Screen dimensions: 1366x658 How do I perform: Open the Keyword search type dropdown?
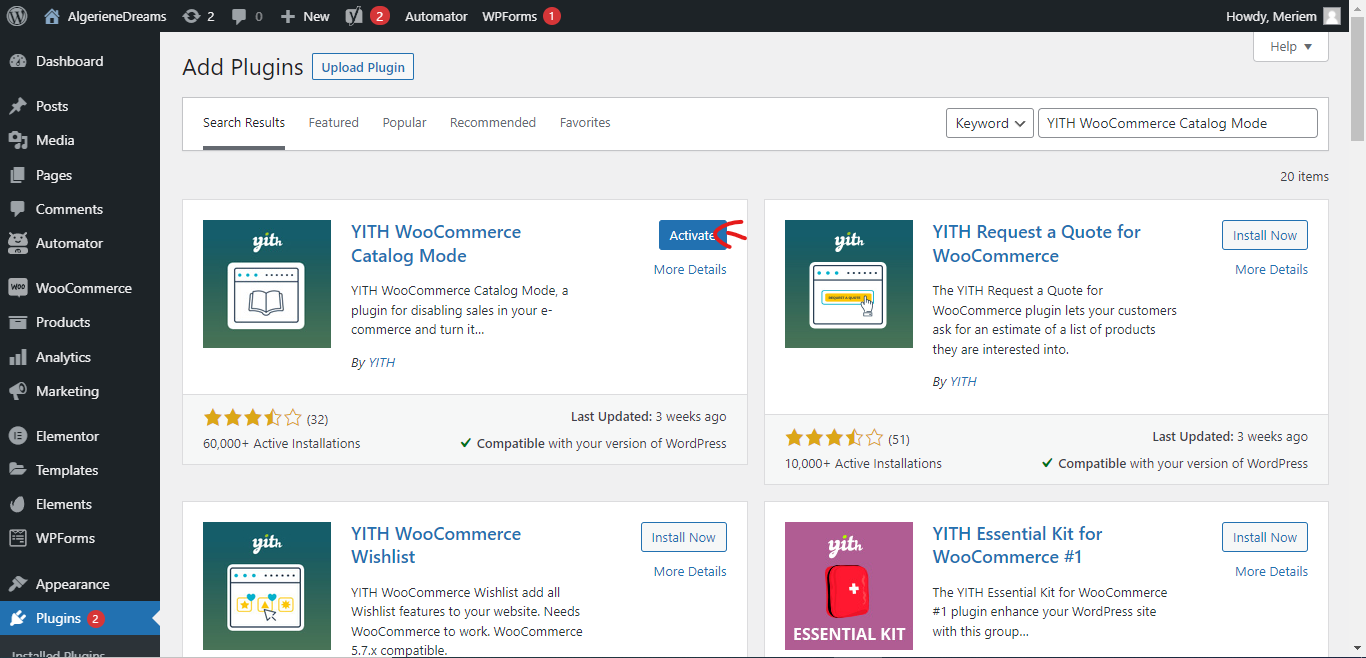pos(990,123)
